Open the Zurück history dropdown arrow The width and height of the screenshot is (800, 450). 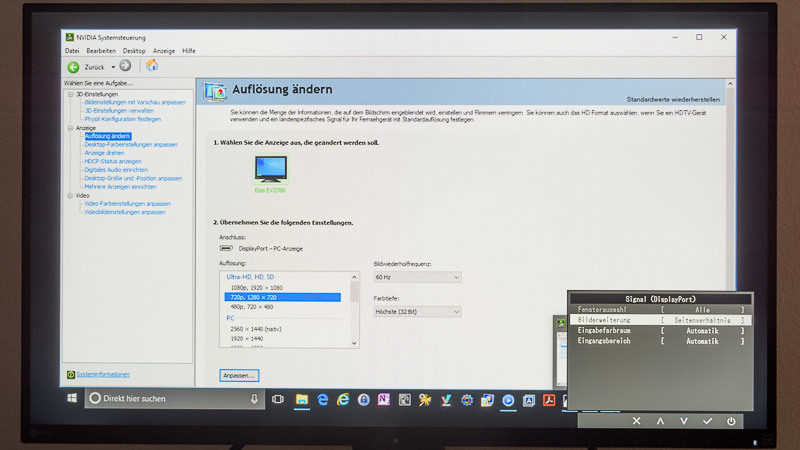tap(113, 67)
